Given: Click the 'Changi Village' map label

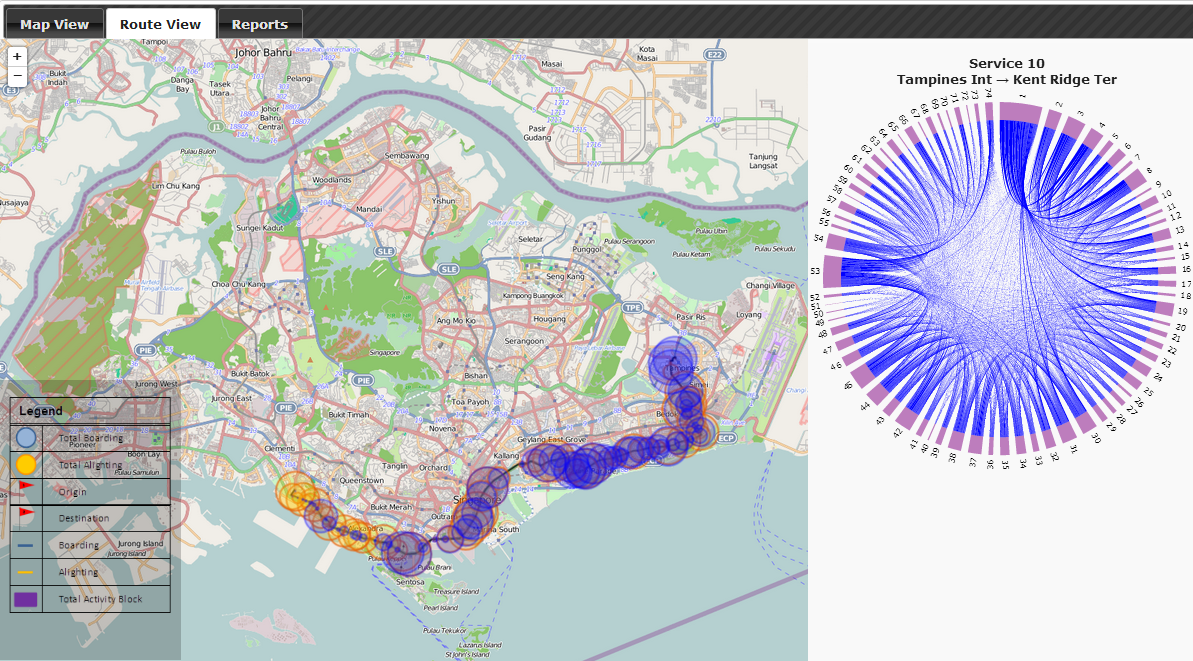Looking at the screenshot, I should pyautogui.click(x=770, y=286).
